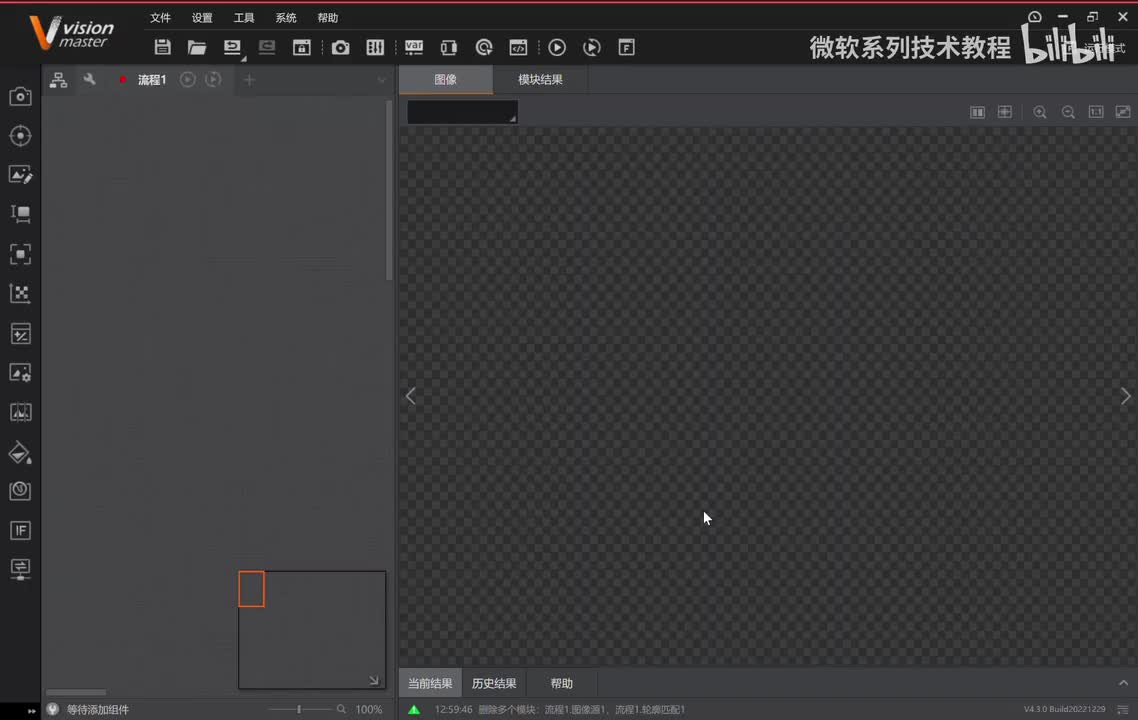Open the 设置 menu
The image size is (1138, 720).
[x=202, y=17]
